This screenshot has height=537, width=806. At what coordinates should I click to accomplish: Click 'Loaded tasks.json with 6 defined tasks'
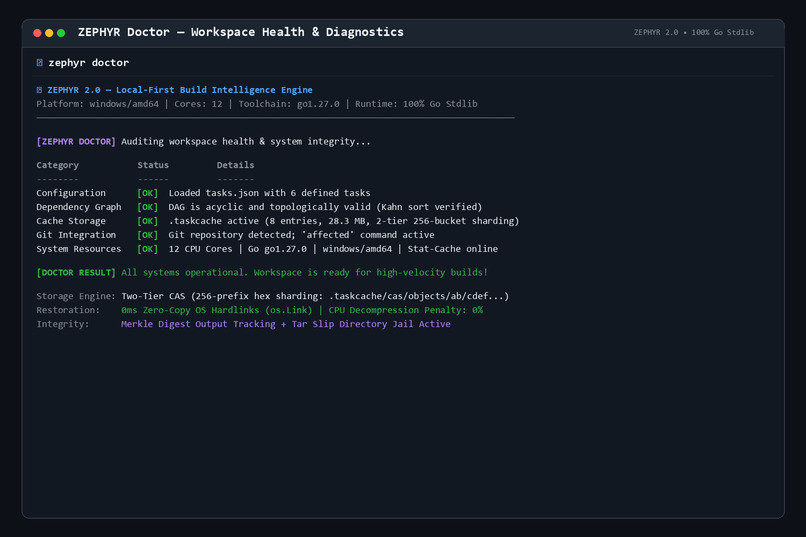269,193
